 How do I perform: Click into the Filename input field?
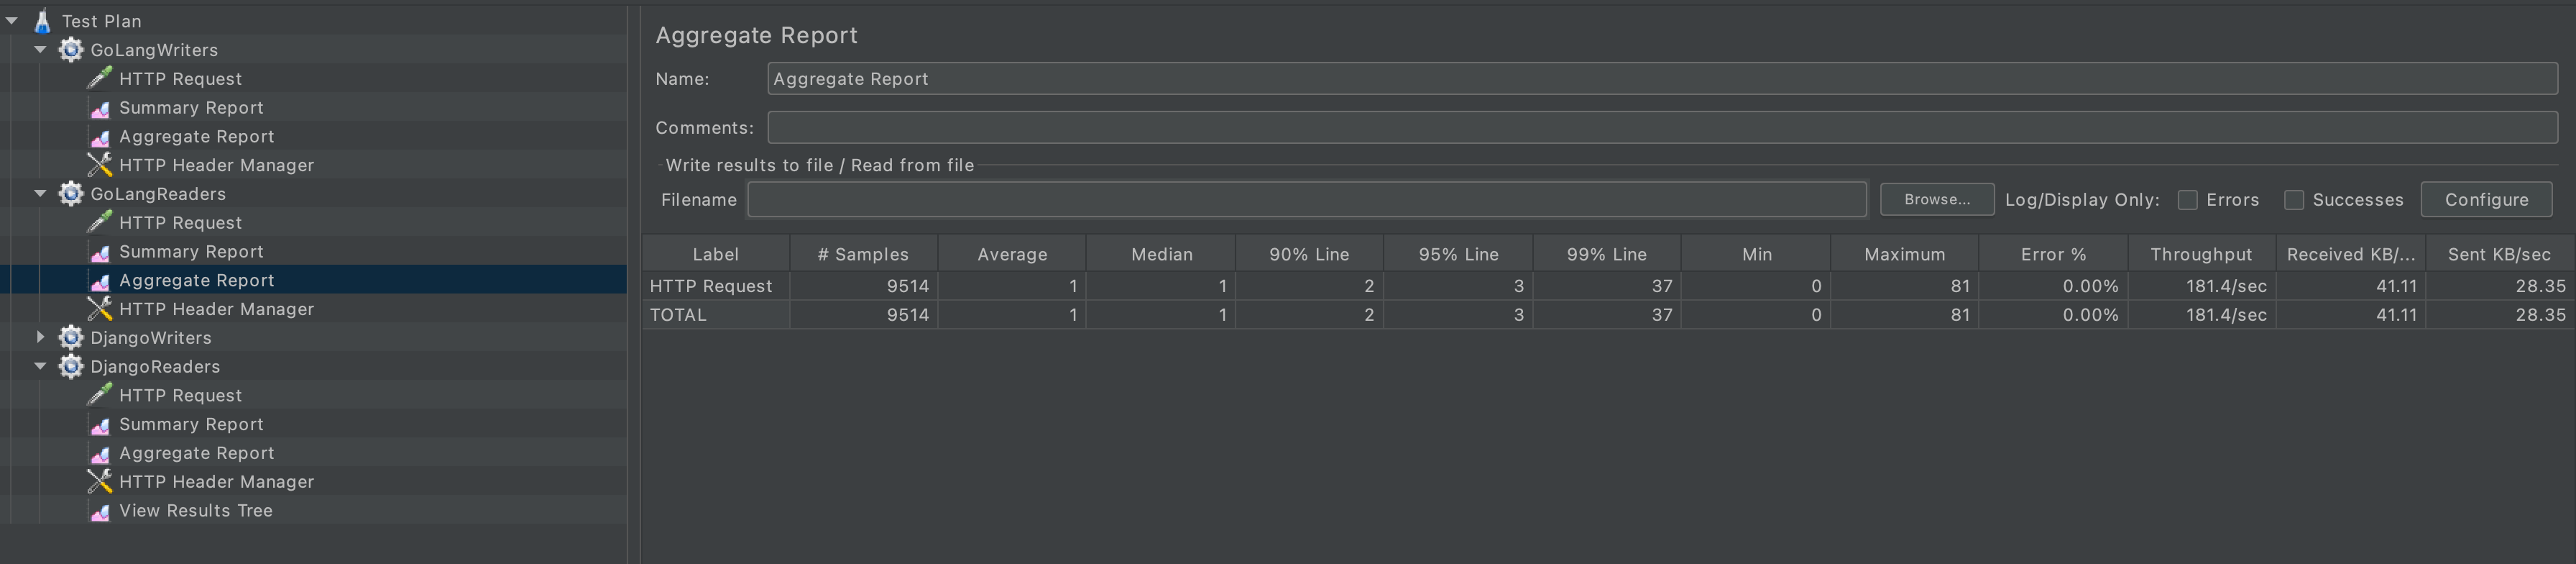1300,200
